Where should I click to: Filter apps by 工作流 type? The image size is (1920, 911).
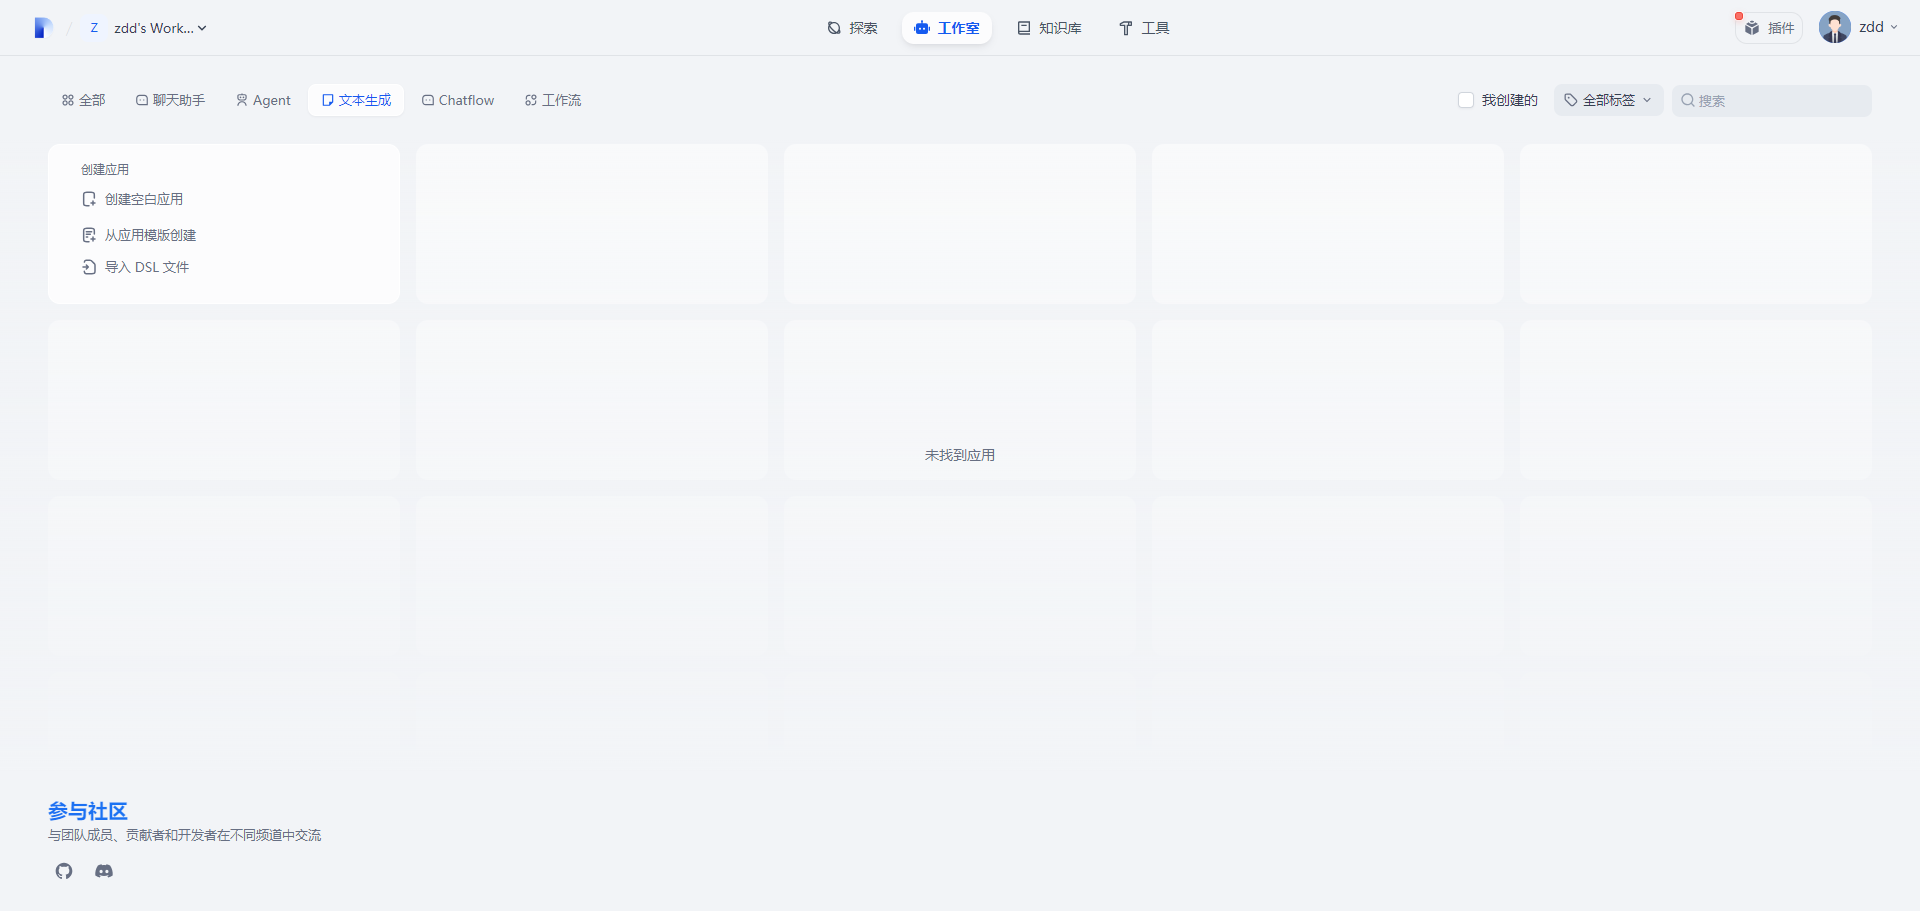[x=553, y=100]
